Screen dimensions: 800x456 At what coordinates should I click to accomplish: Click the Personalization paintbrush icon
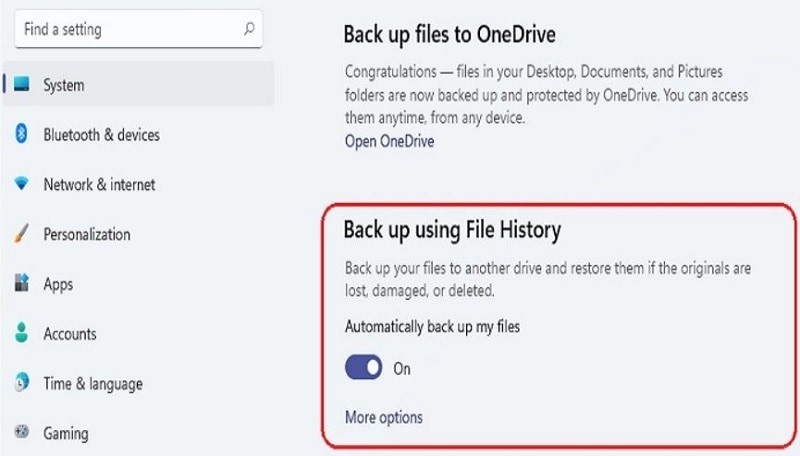pyautogui.click(x=22, y=234)
